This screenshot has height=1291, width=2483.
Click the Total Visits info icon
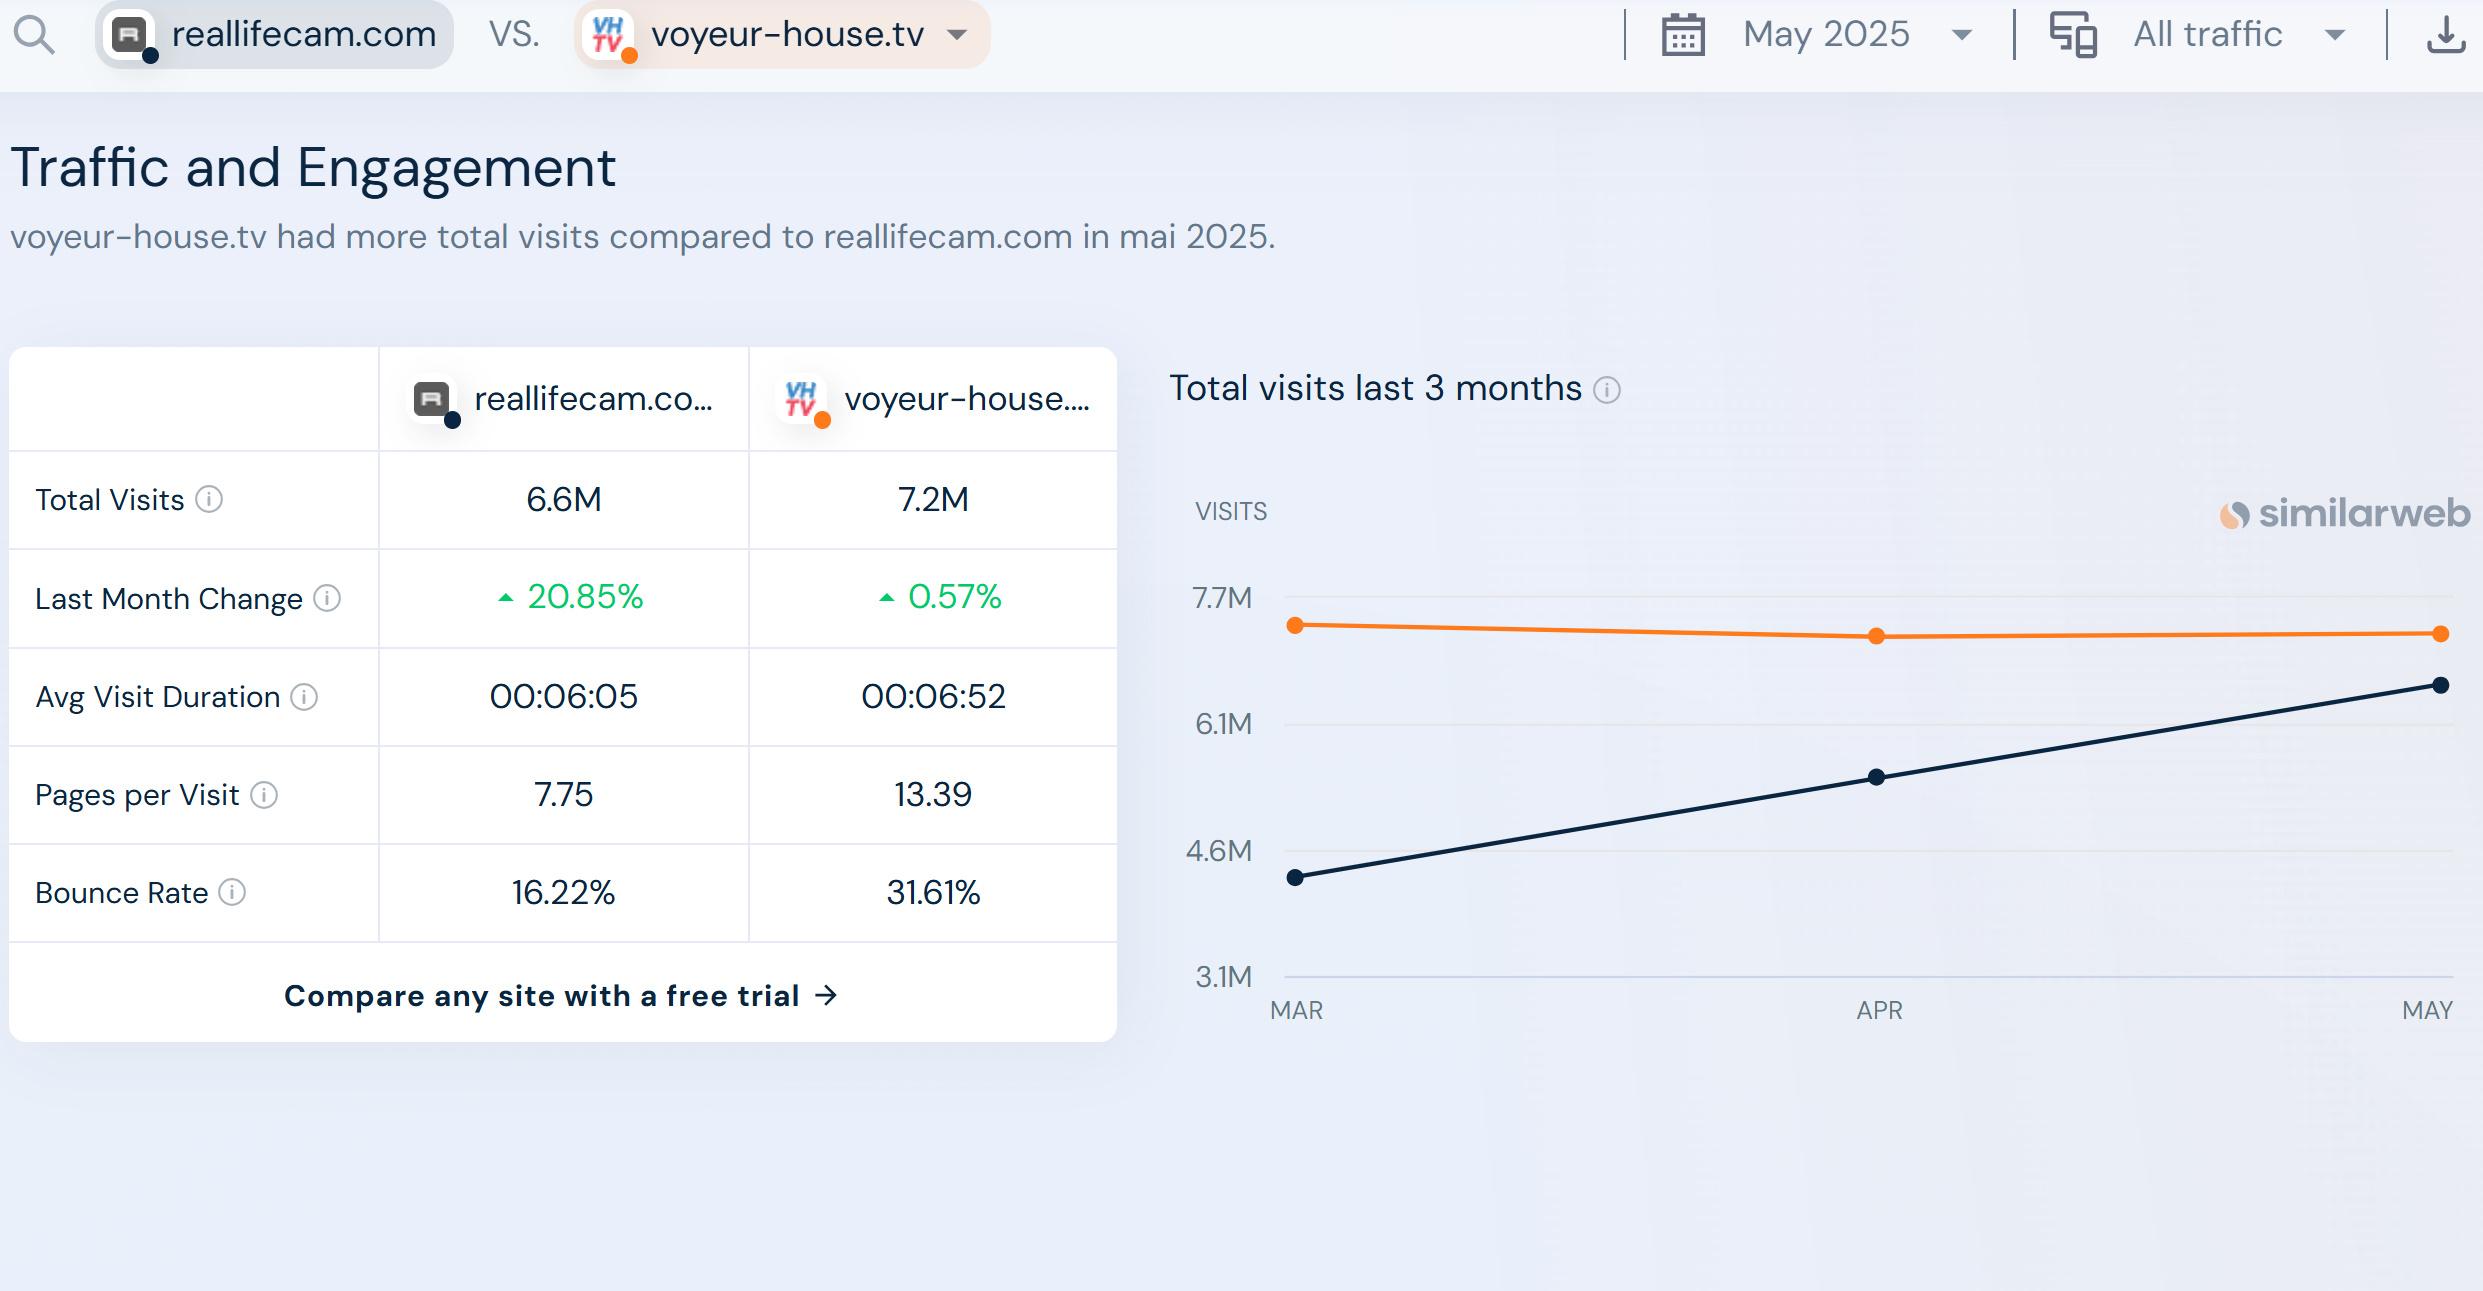tap(209, 499)
